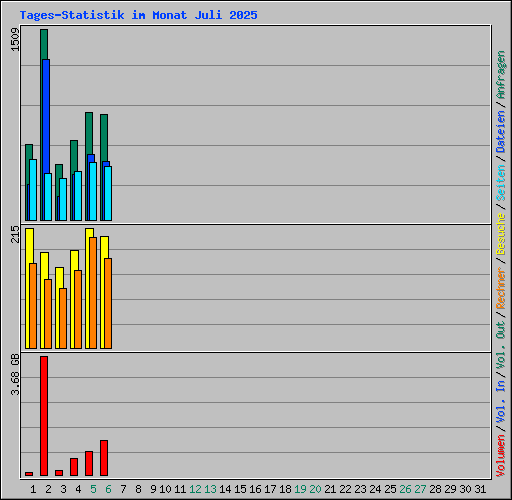
Task: Click the green weekend day 12 label
Action: point(195,489)
